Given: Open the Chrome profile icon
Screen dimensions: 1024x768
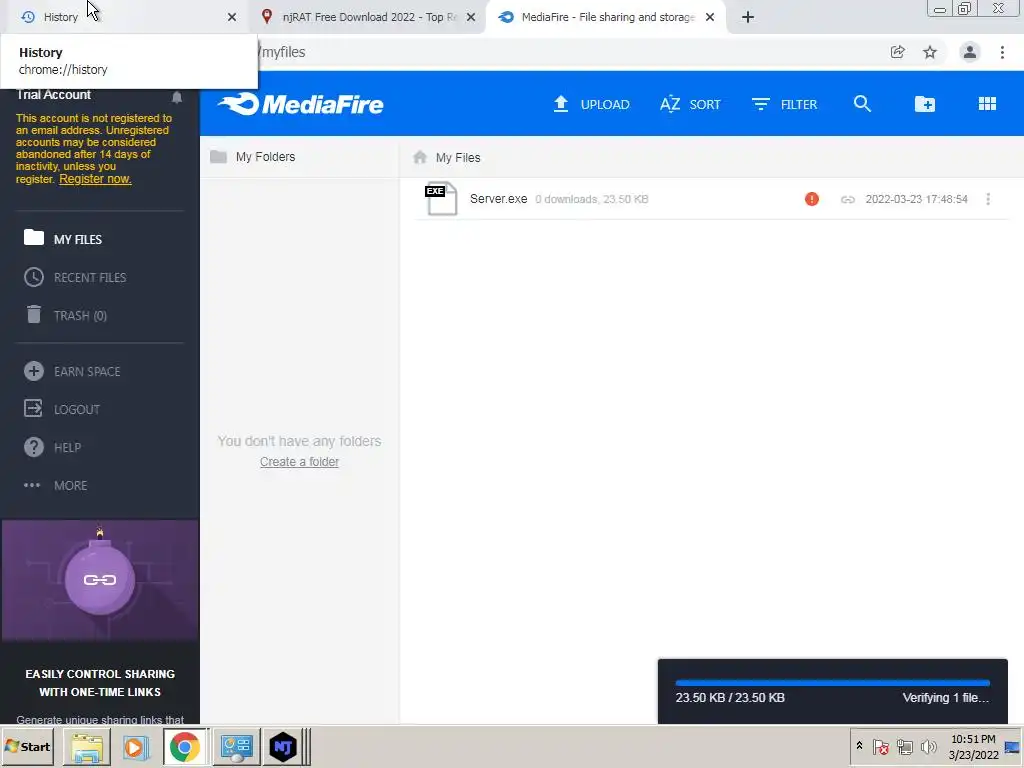Looking at the screenshot, I should click(970, 52).
